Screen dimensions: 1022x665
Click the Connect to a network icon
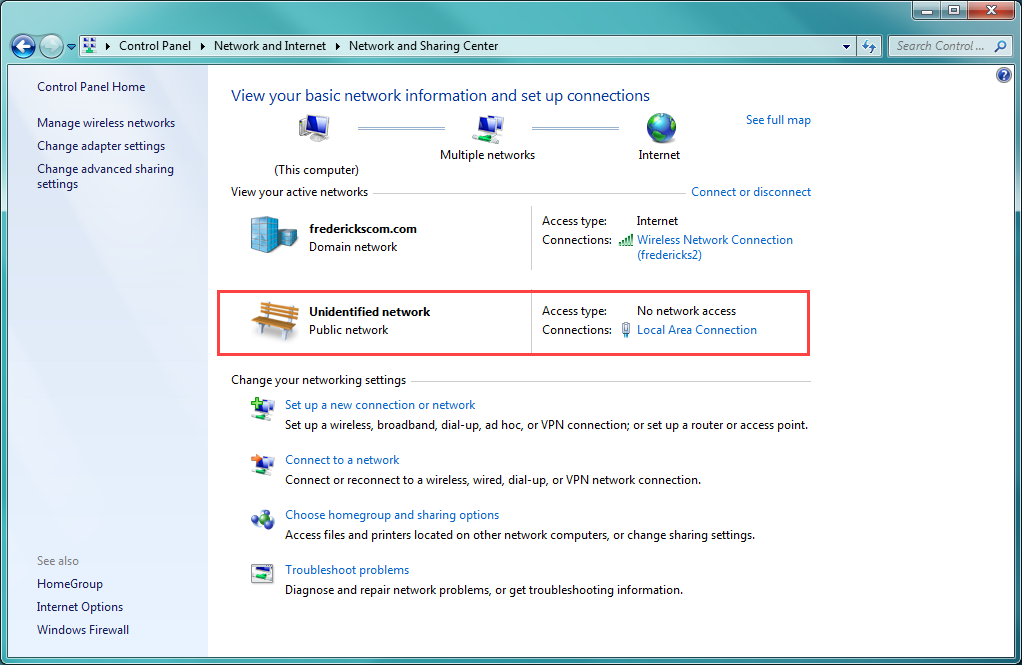click(x=263, y=464)
